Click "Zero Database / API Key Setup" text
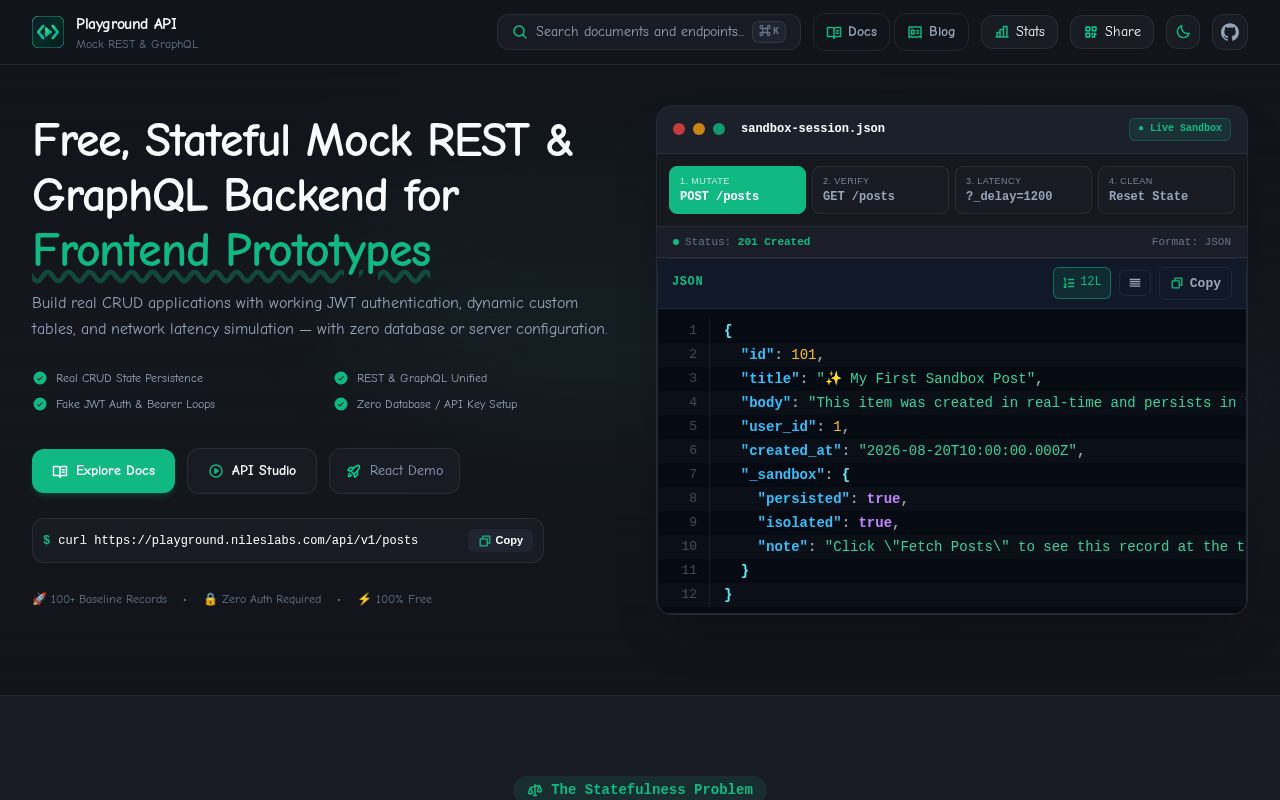The width and height of the screenshot is (1280, 800). click(x=437, y=404)
